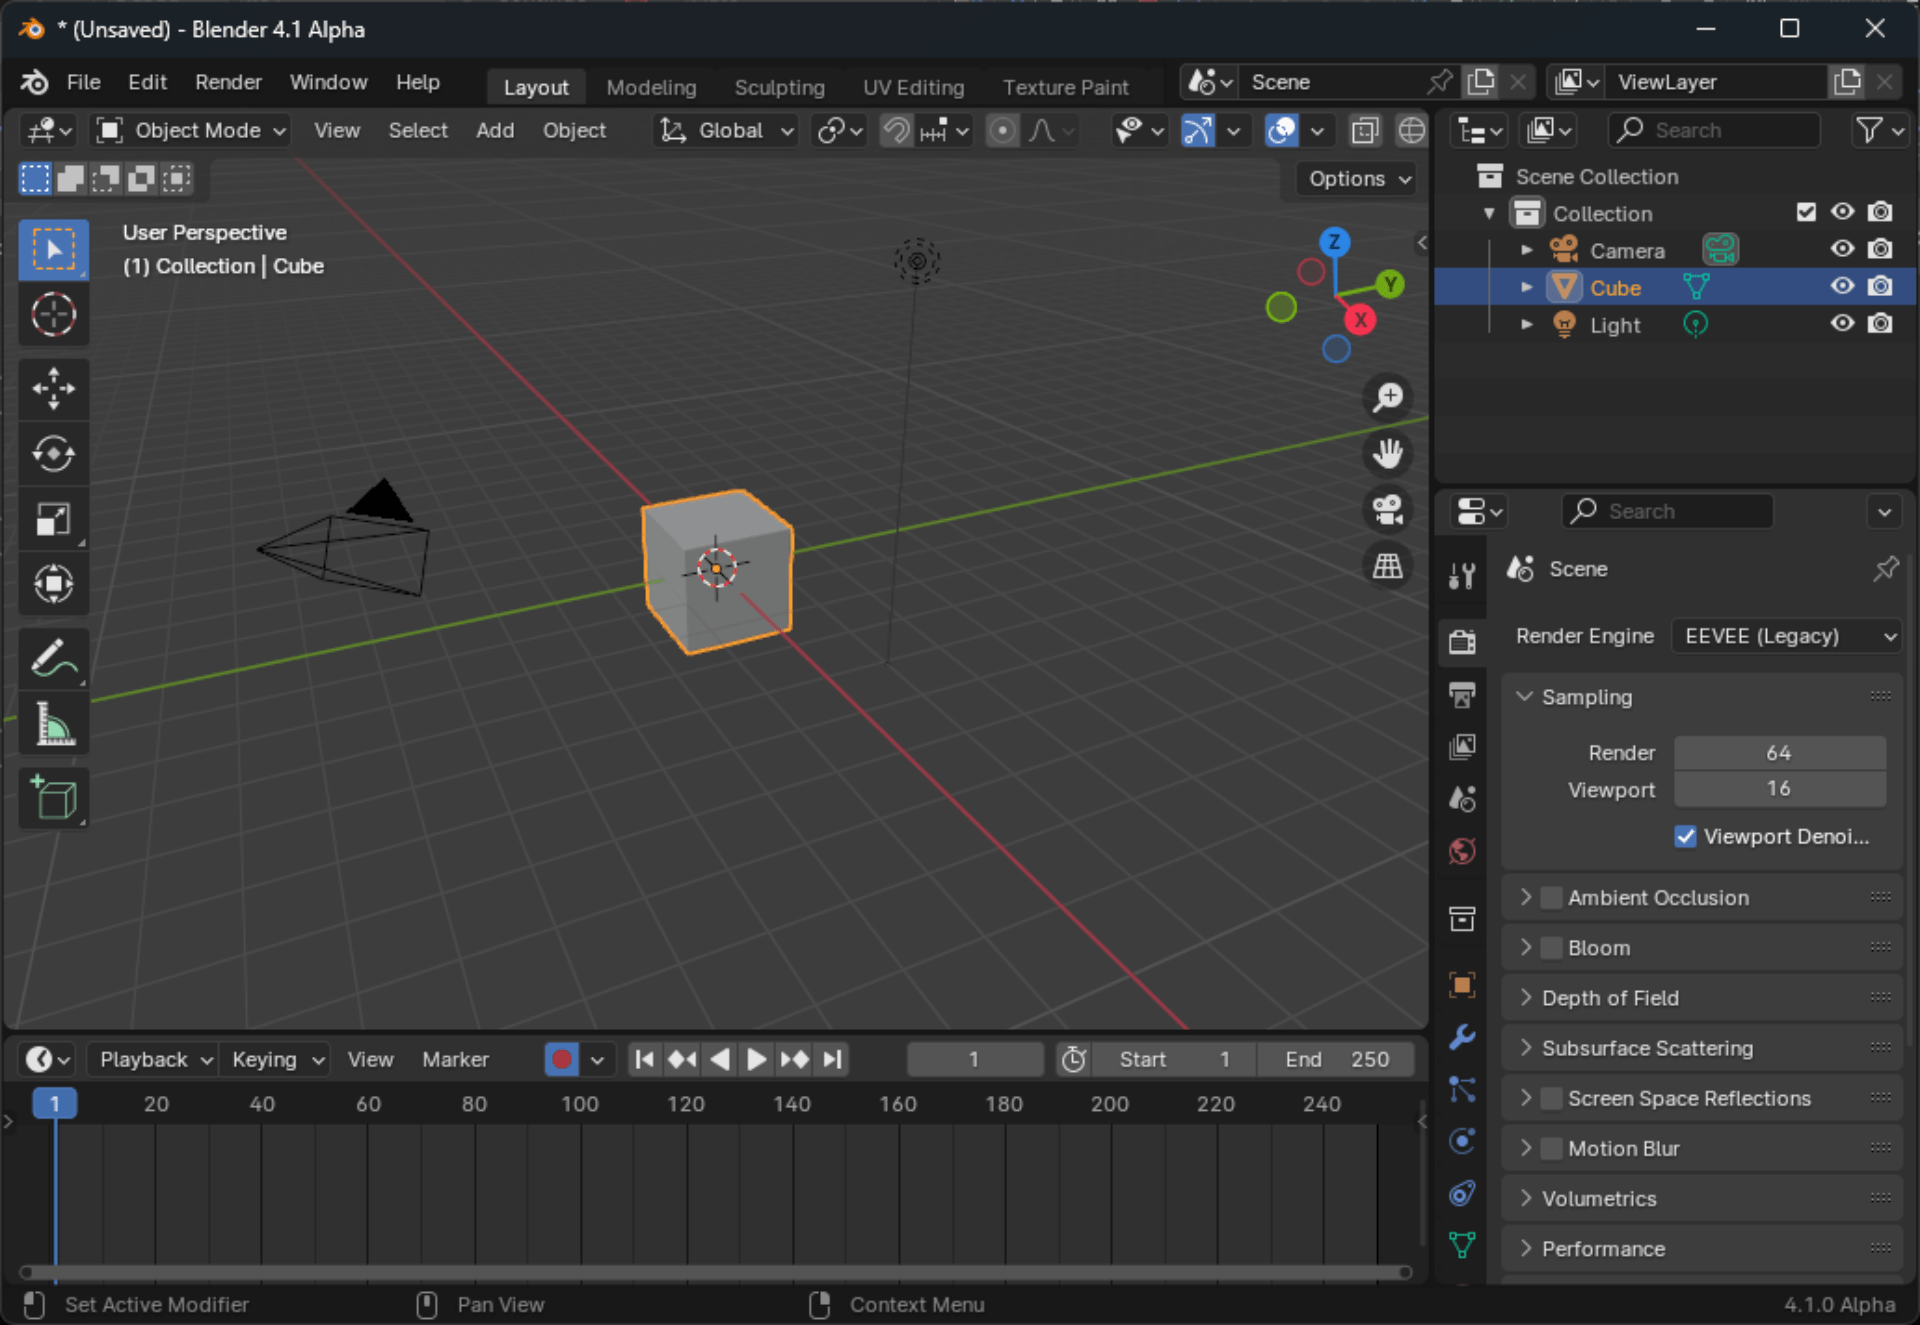The width and height of the screenshot is (1920, 1325).
Task: Click the Options button in viewport
Action: click(1355, 178)
